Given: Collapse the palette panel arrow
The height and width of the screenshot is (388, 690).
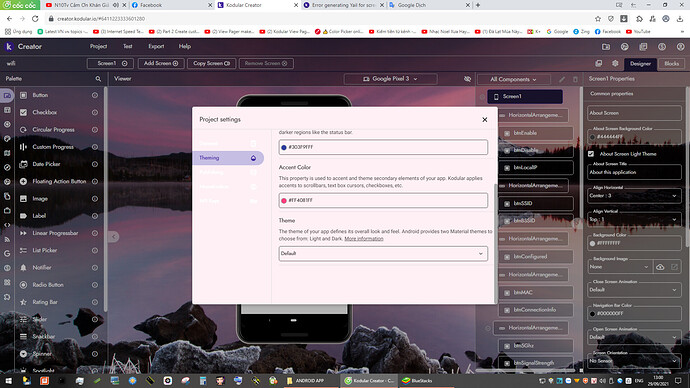Looking at the screenshot, I should (x=113, y=237).
